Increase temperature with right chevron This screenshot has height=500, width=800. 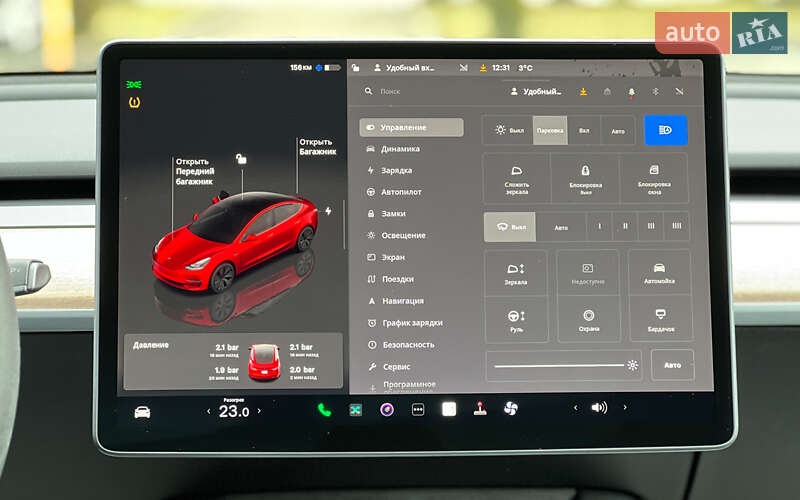pyautogui.click(x=259, y=411)
